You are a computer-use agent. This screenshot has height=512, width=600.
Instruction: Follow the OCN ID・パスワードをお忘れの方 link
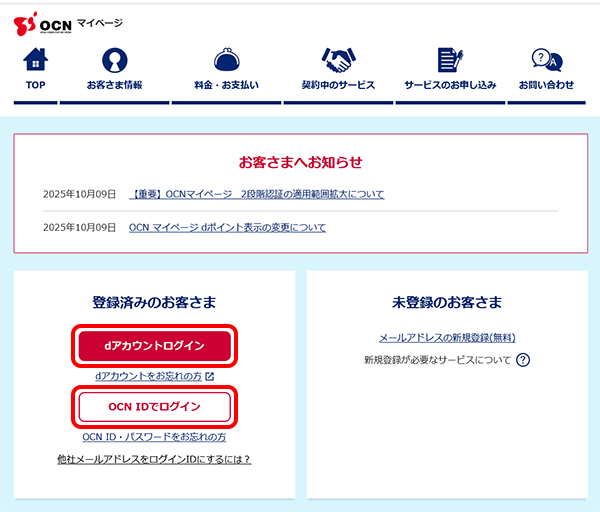(154, 437)
